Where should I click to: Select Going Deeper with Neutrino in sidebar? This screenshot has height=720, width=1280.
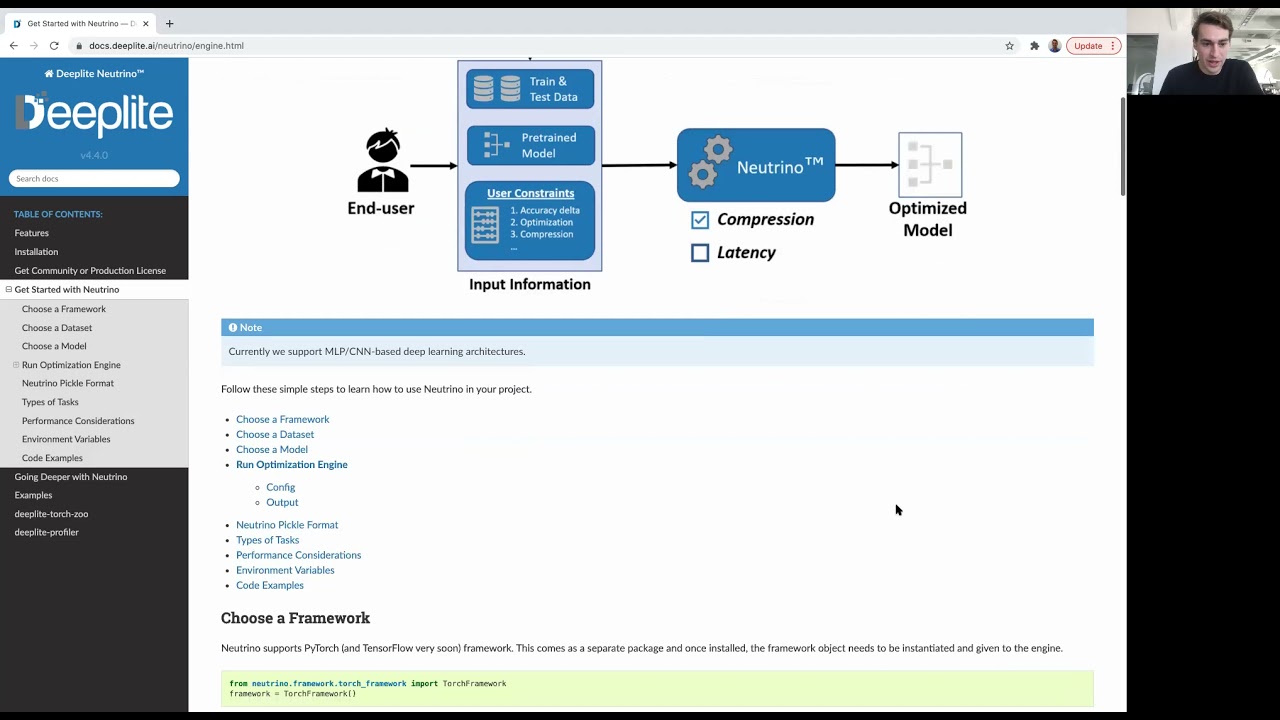click(71, 477)
